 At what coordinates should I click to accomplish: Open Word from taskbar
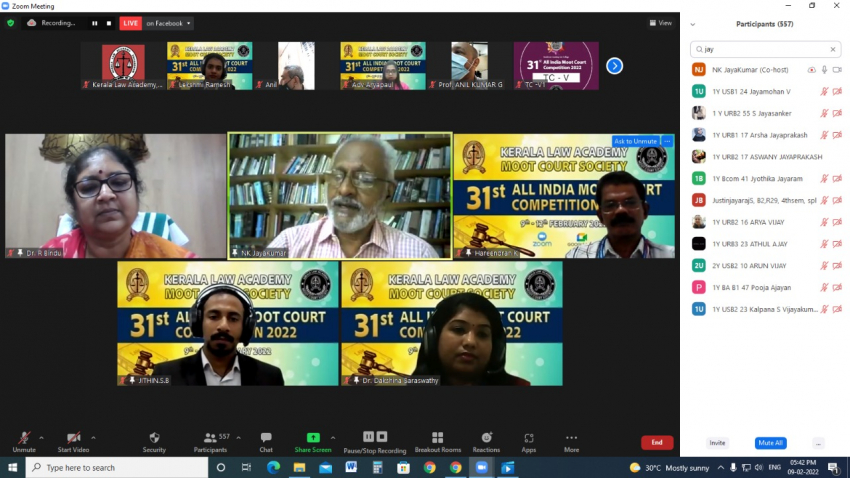[351, 467]
